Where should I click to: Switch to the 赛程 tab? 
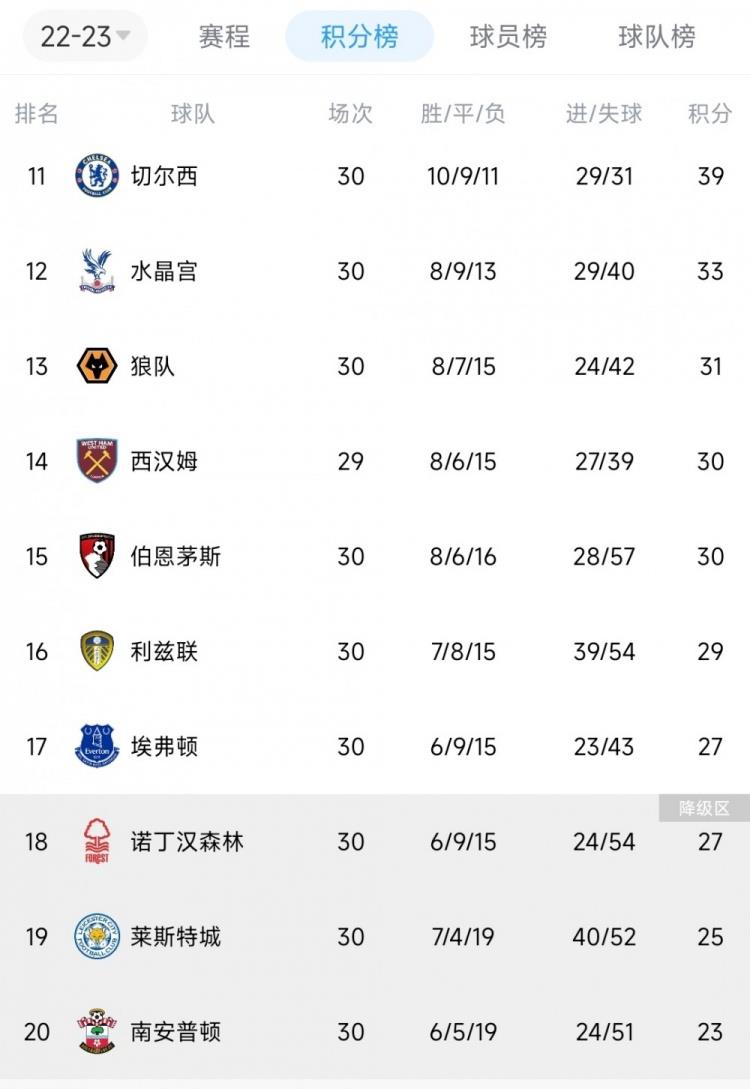pos(223,36)
